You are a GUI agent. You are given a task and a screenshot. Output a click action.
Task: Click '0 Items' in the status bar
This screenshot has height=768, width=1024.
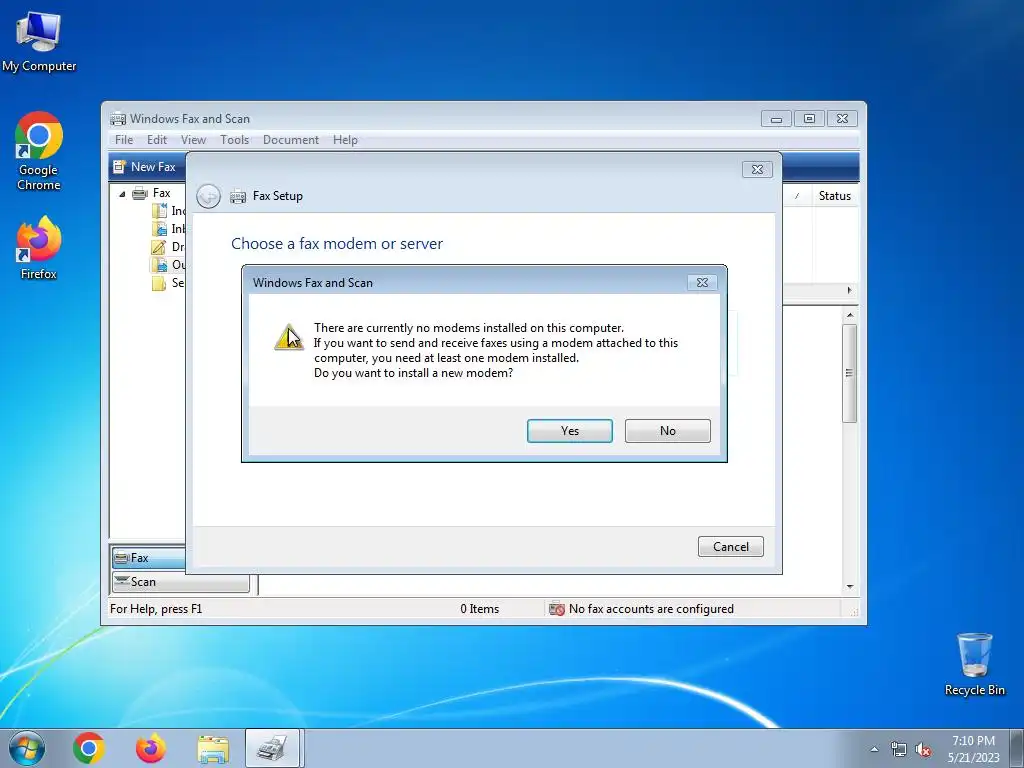tap(479, 609)
